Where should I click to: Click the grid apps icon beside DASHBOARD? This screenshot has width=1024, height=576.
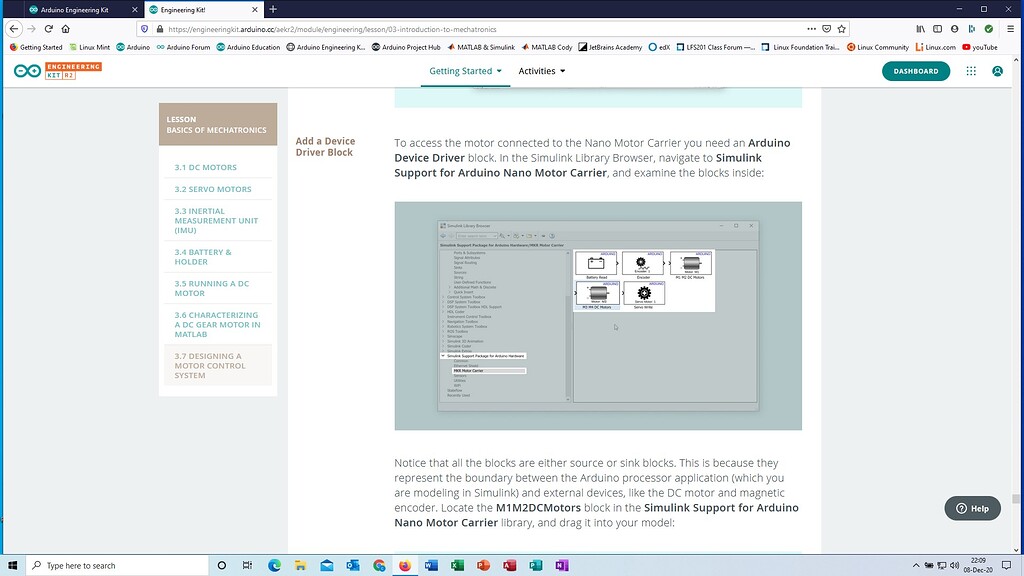point(970,71)
